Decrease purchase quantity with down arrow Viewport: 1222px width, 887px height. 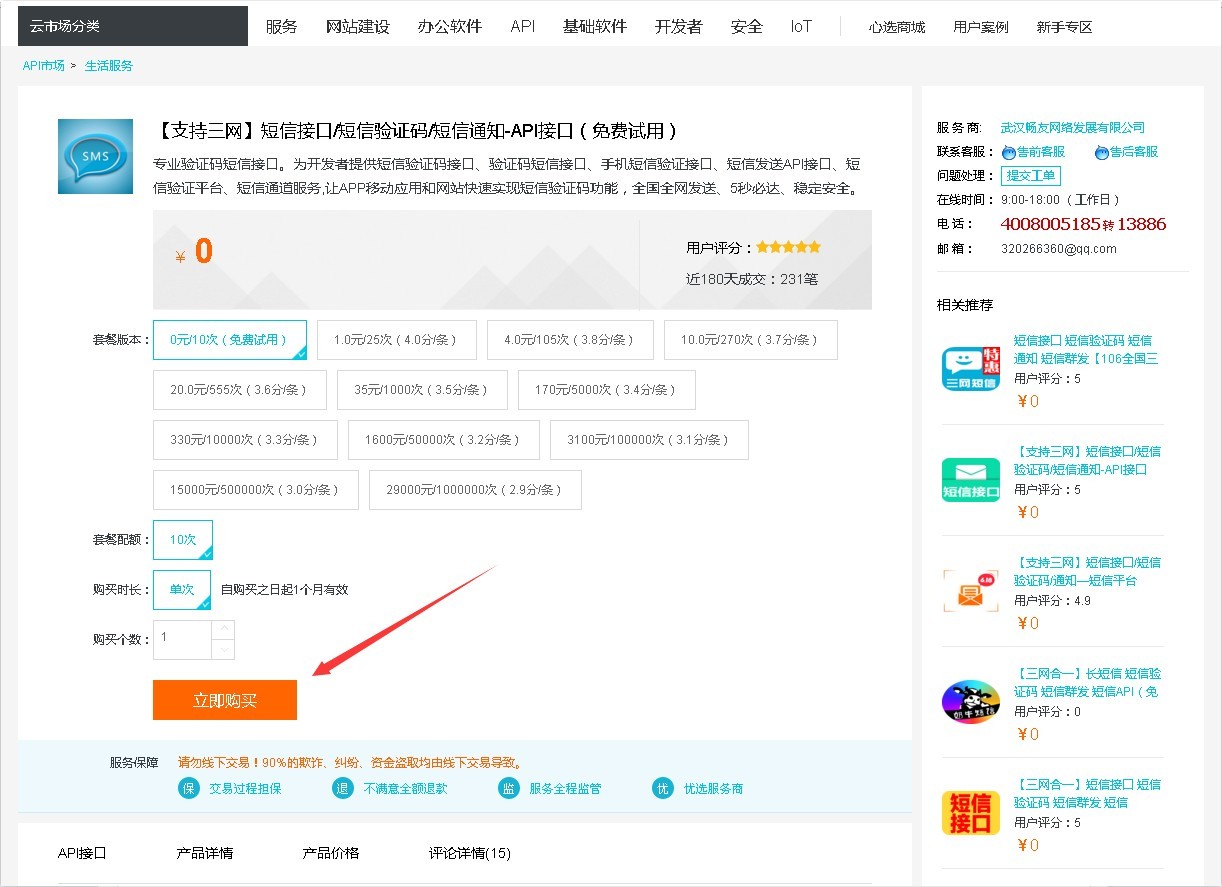tap(224, 650)
